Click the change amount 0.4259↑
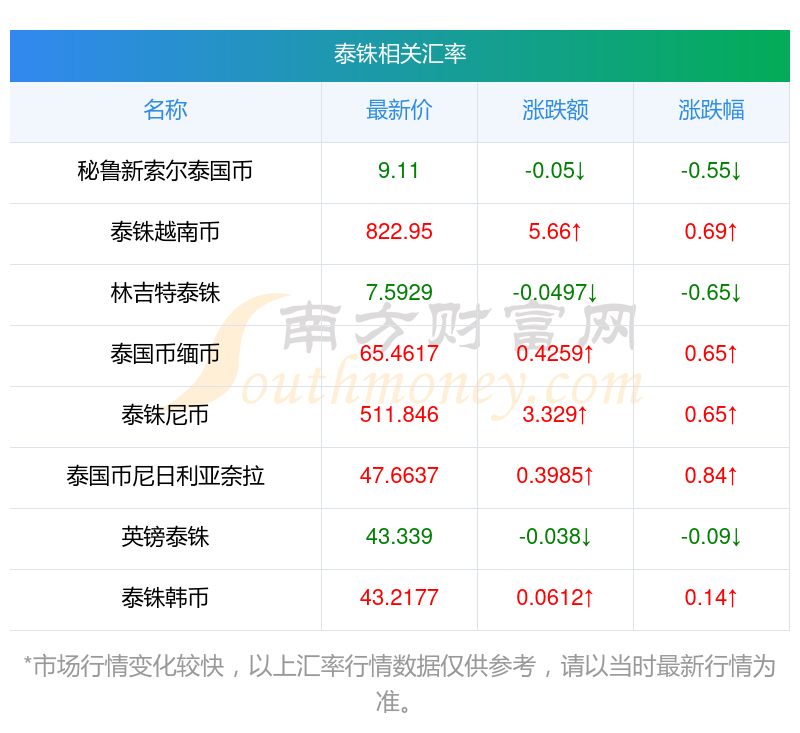800x733 pixels. coord(555,353)
